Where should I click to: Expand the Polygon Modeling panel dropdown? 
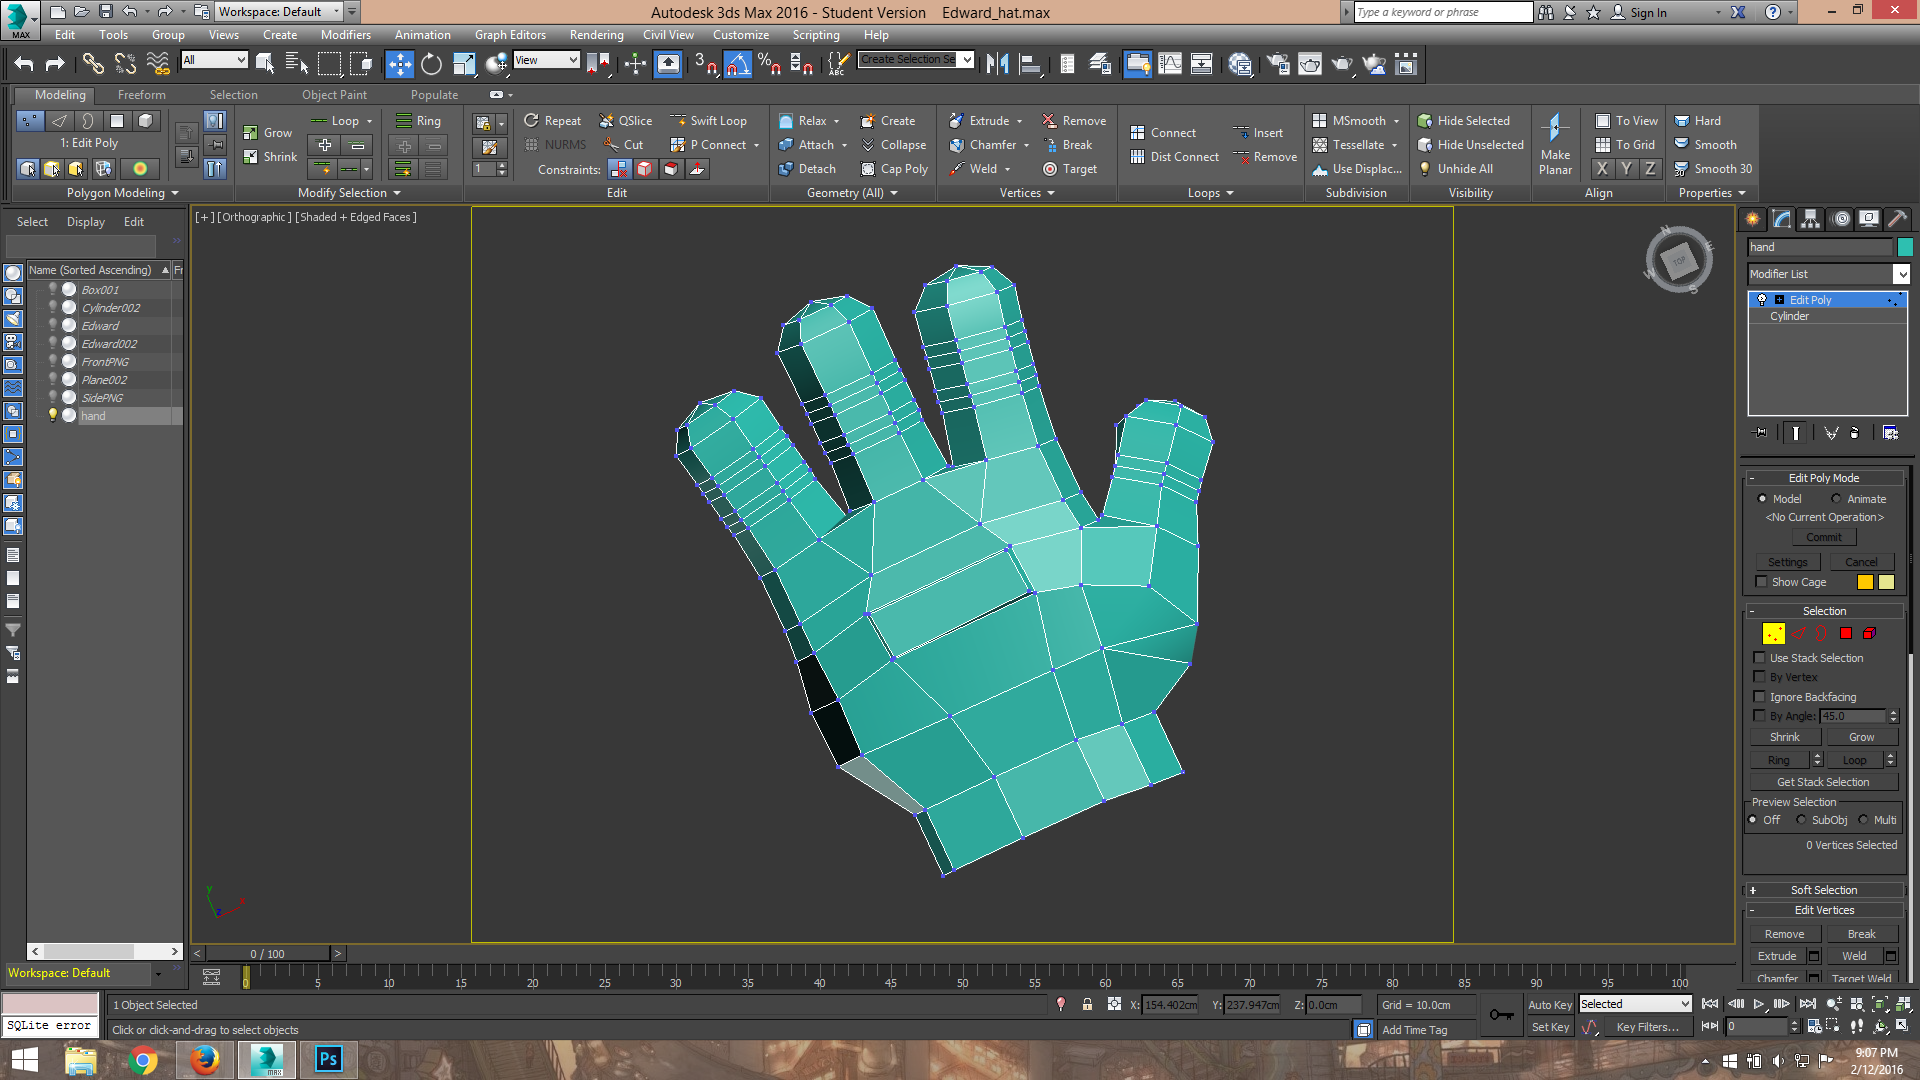[x=123, y=193]
